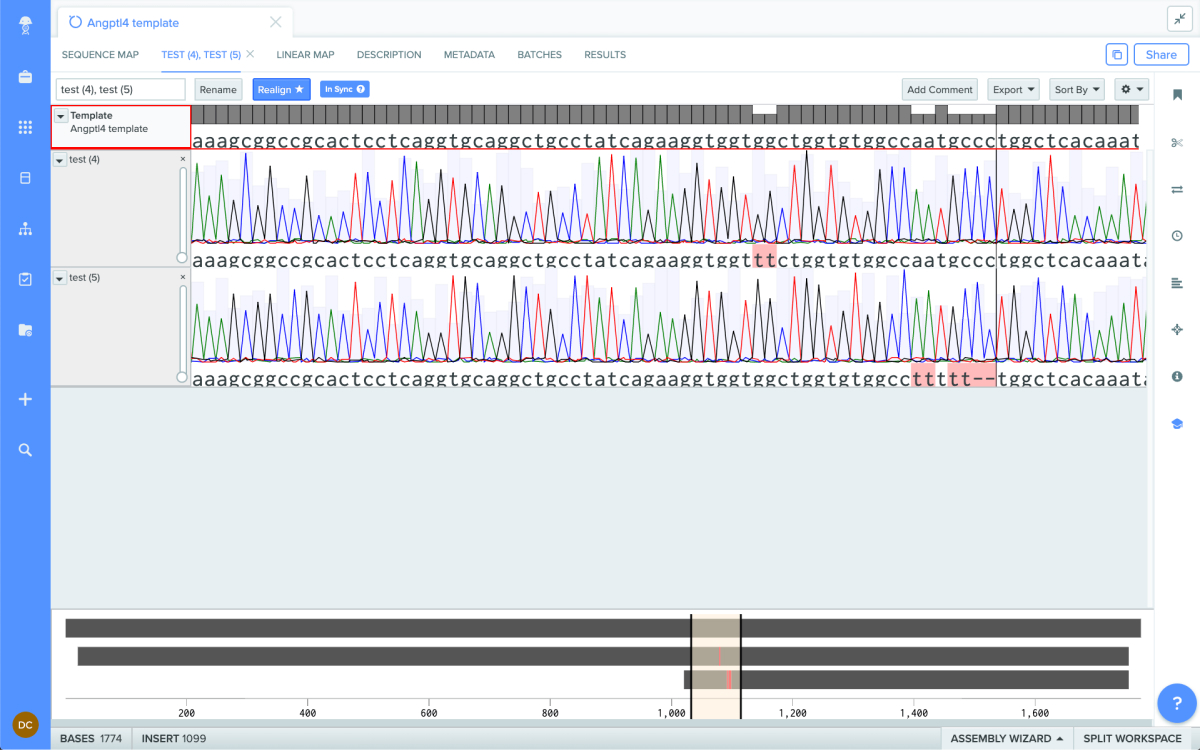Click the Realign button
Image resolution: width=1200 pixels, height=750 pixels.
click(281, 90)
